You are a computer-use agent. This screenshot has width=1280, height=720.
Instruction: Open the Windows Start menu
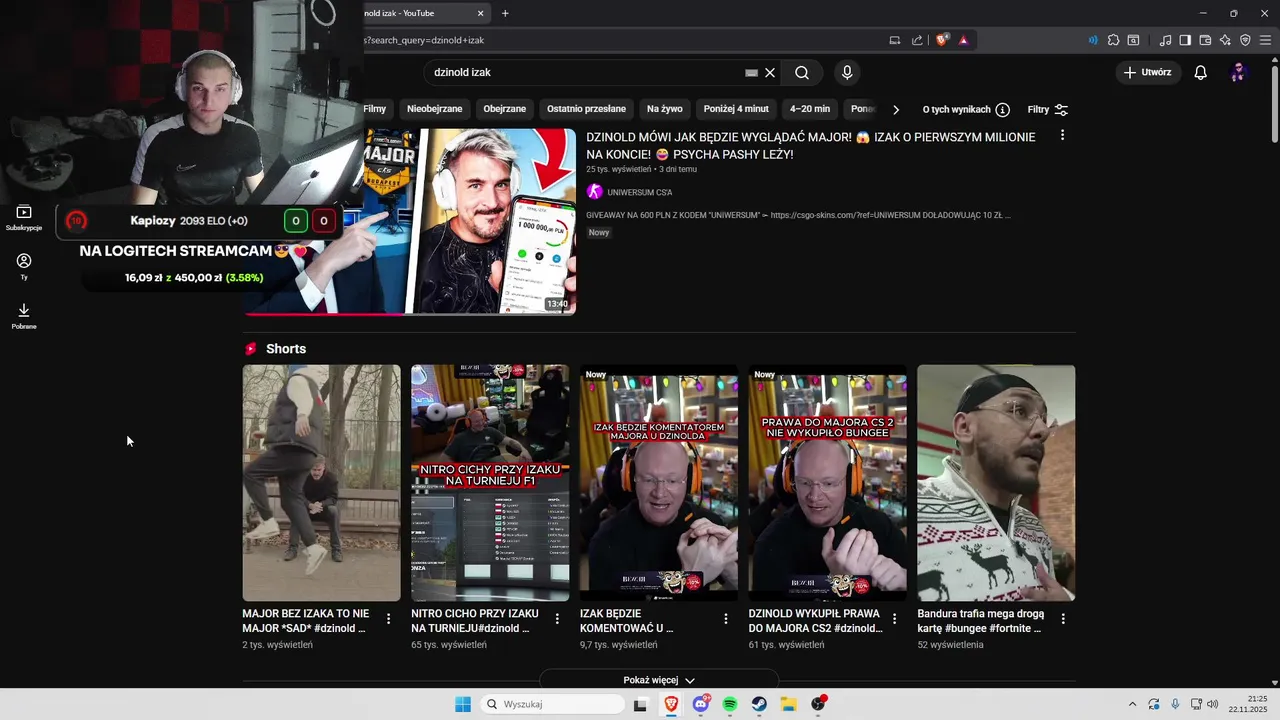click(x=463, y=704)
